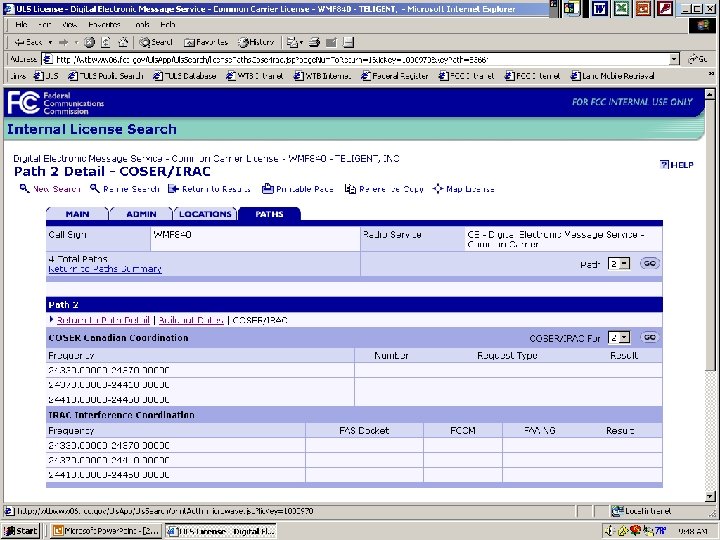Open the ULS Database link shortcut
Viewport: 720px width, 540px height.
(185, 76)
